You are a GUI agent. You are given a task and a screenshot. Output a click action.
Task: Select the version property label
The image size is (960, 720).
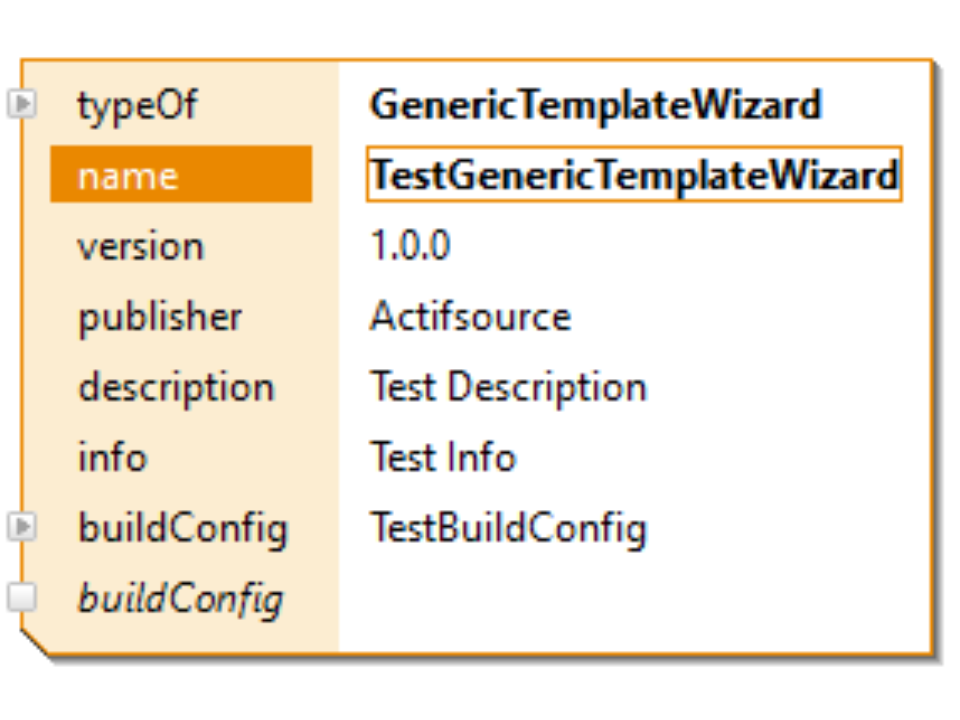140,246
